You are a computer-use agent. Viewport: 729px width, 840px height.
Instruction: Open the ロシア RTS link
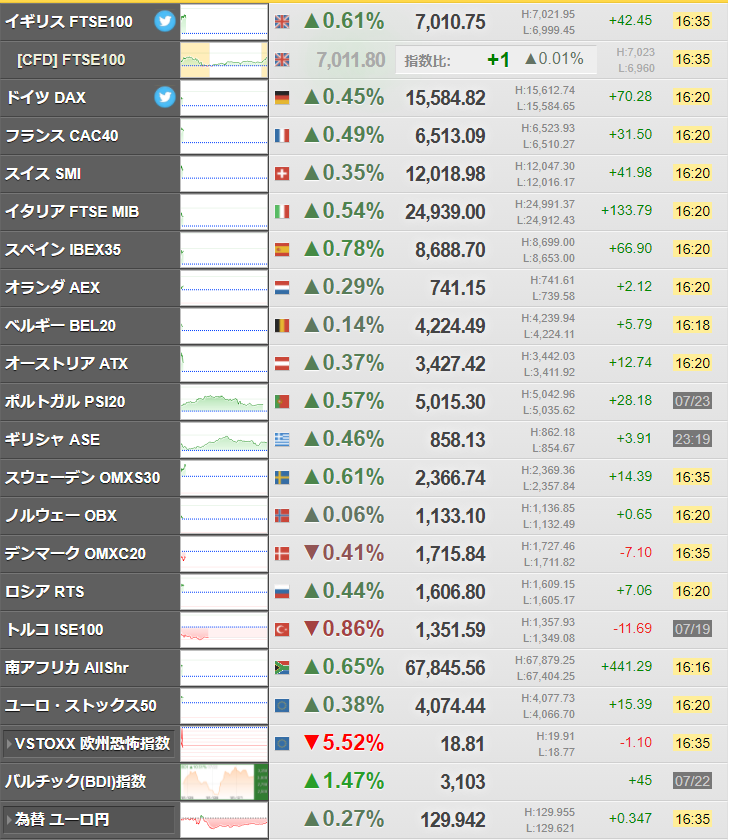point(44,592)
